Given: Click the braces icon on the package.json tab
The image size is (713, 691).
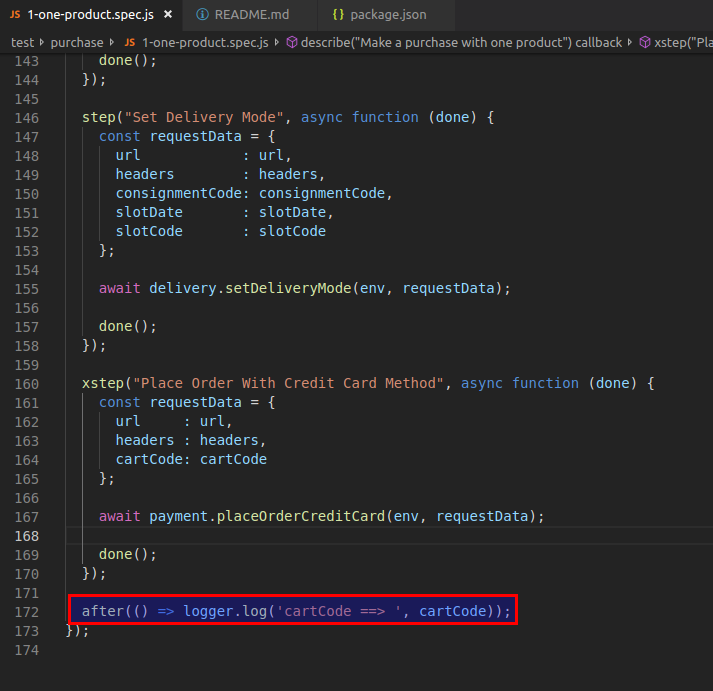Looking at the screenshot, I should pos(338,15).
